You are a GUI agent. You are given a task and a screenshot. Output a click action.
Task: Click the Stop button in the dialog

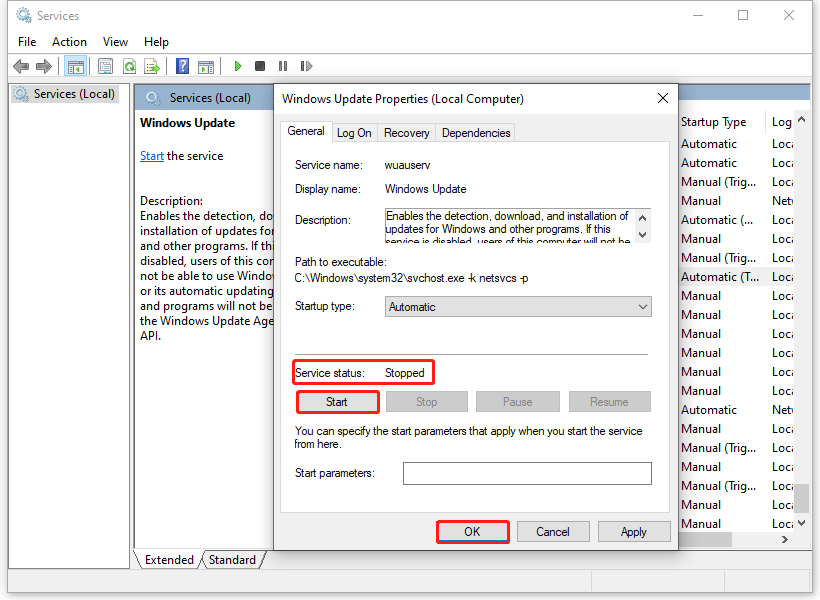tap(427, 402)
